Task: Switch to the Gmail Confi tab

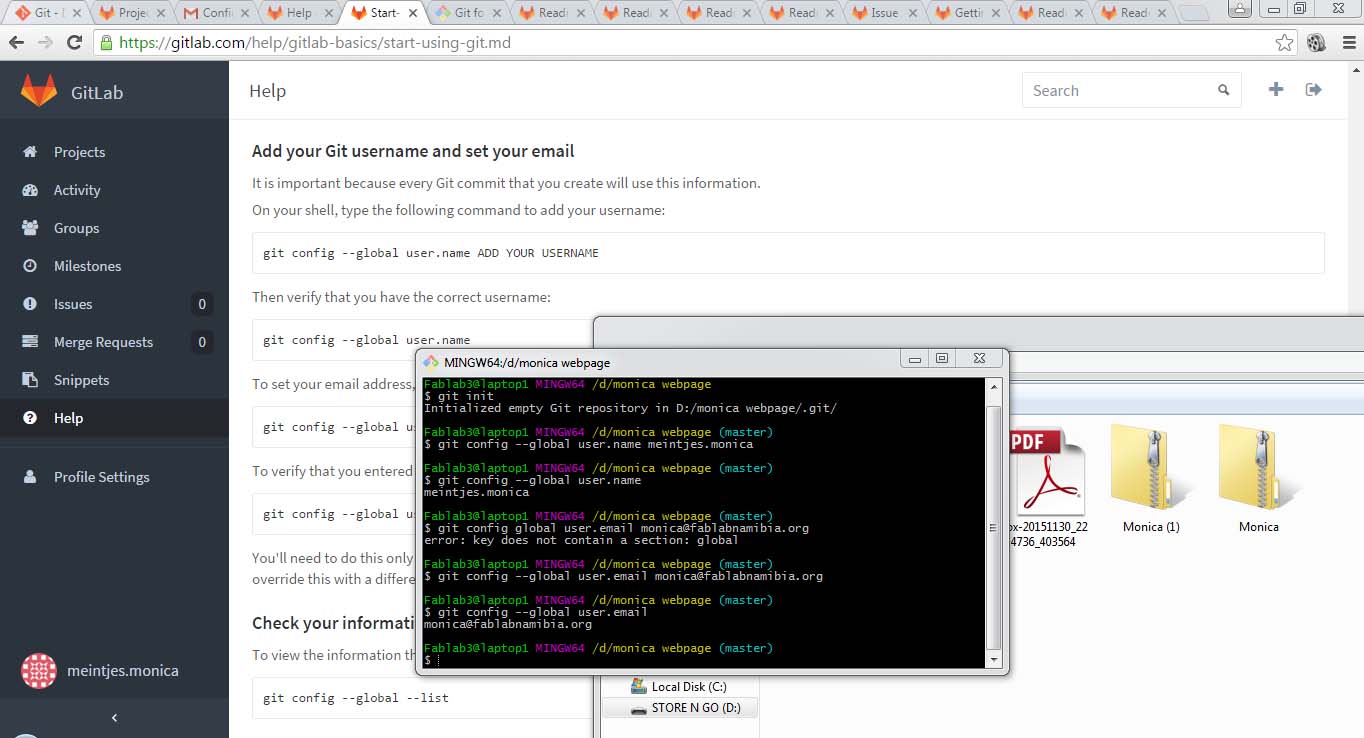Action: tap(215, 13)
